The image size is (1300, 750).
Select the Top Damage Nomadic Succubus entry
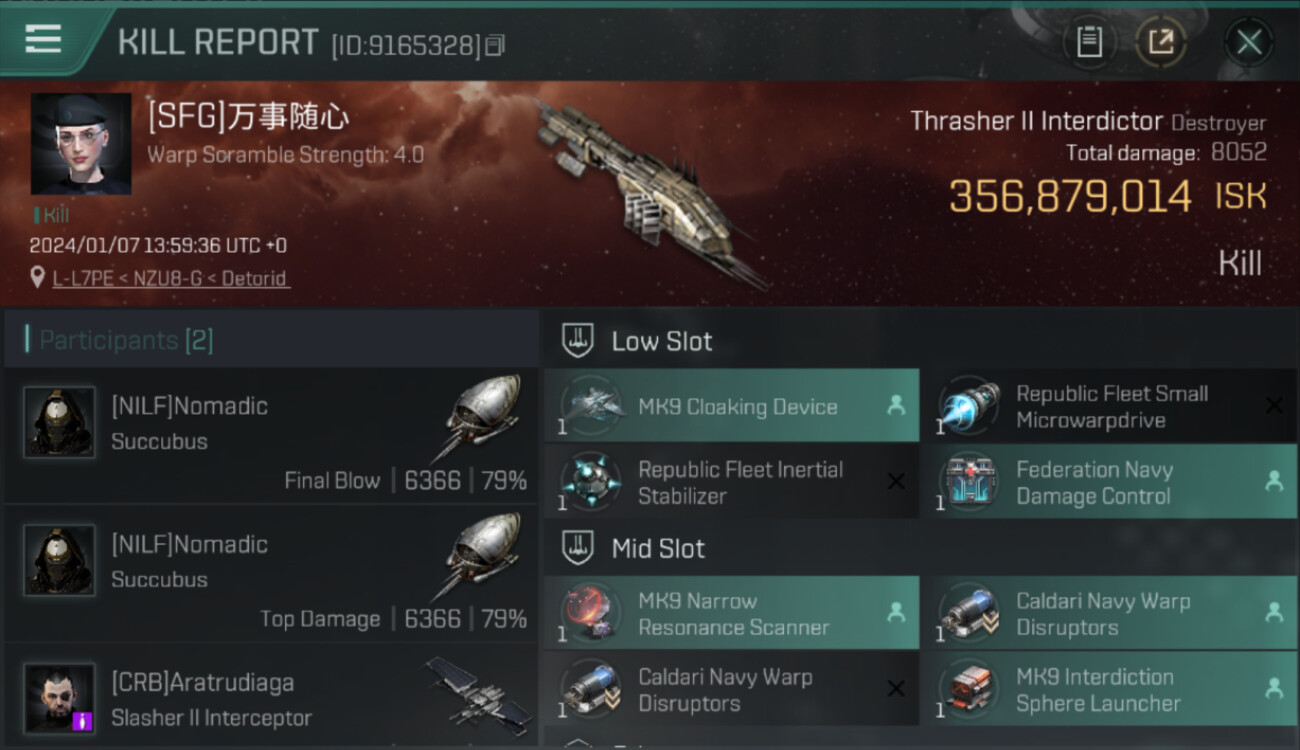pos(271,574)
